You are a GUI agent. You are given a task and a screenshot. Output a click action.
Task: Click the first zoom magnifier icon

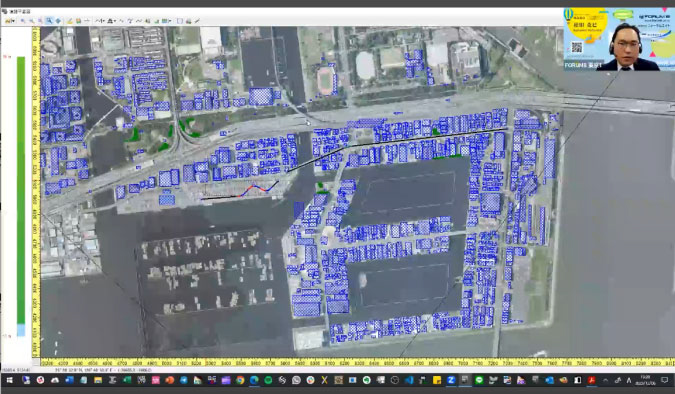[23, 21]
